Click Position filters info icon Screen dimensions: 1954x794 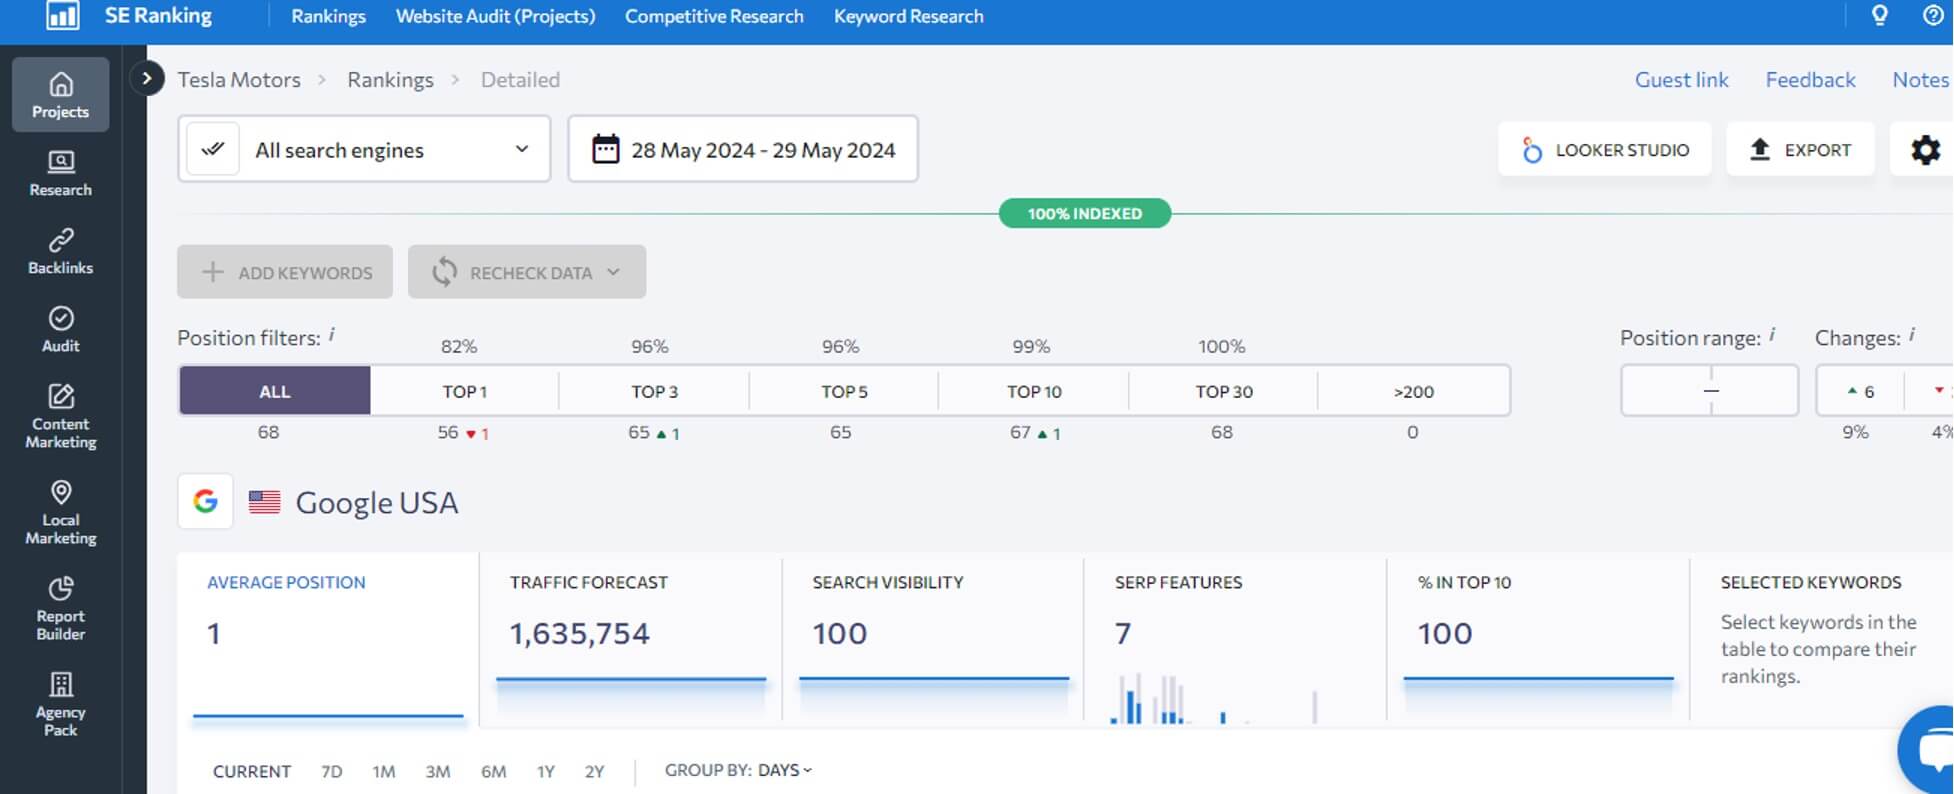coord(332,335)
